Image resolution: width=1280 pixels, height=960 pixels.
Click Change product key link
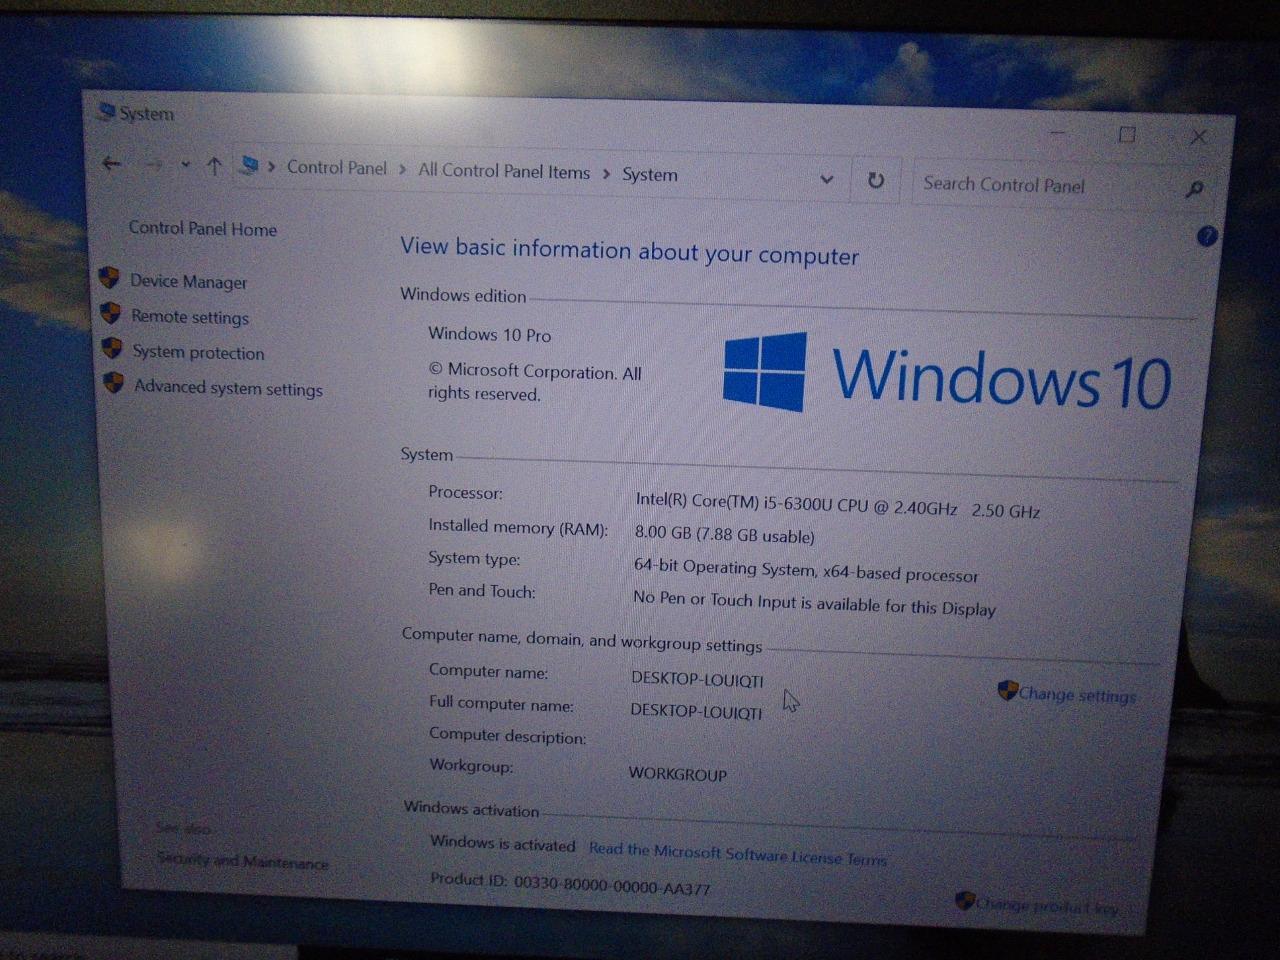pyautogui.click(x=1047, y=906)
